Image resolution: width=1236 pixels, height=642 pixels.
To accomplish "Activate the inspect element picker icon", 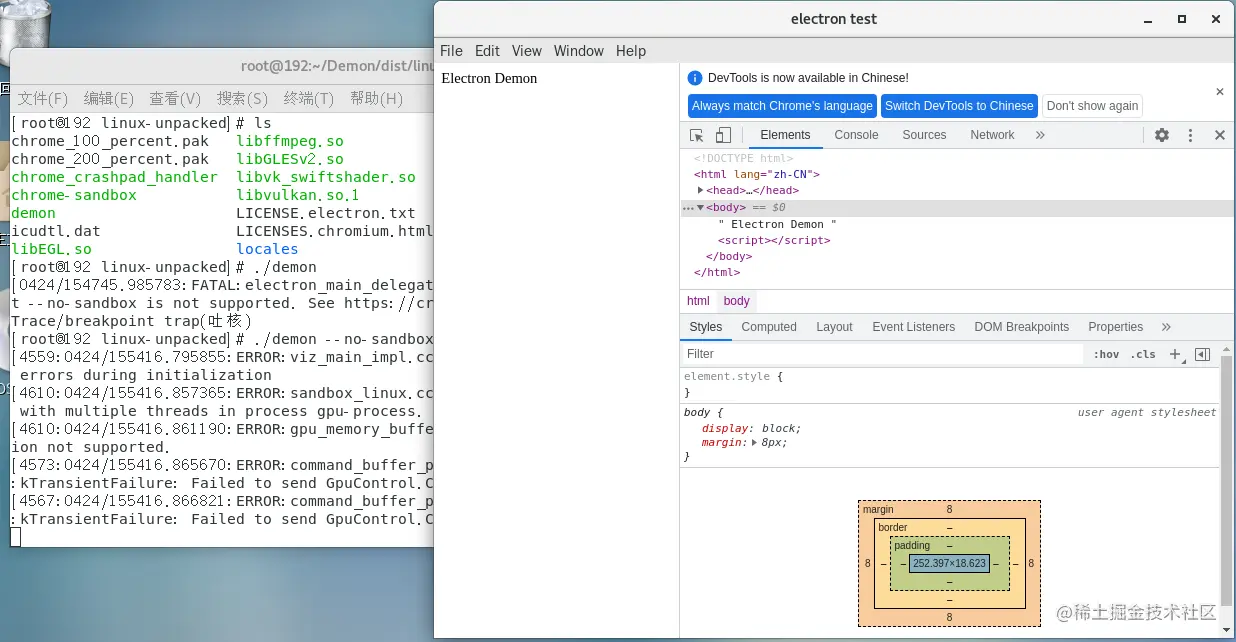I will [697, 135].
